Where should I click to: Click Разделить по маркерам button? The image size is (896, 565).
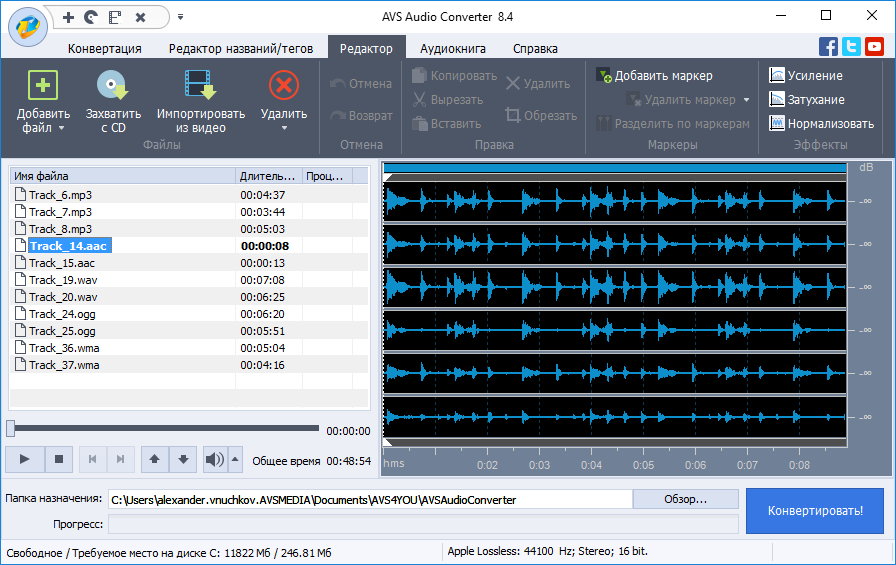[673, 124]
